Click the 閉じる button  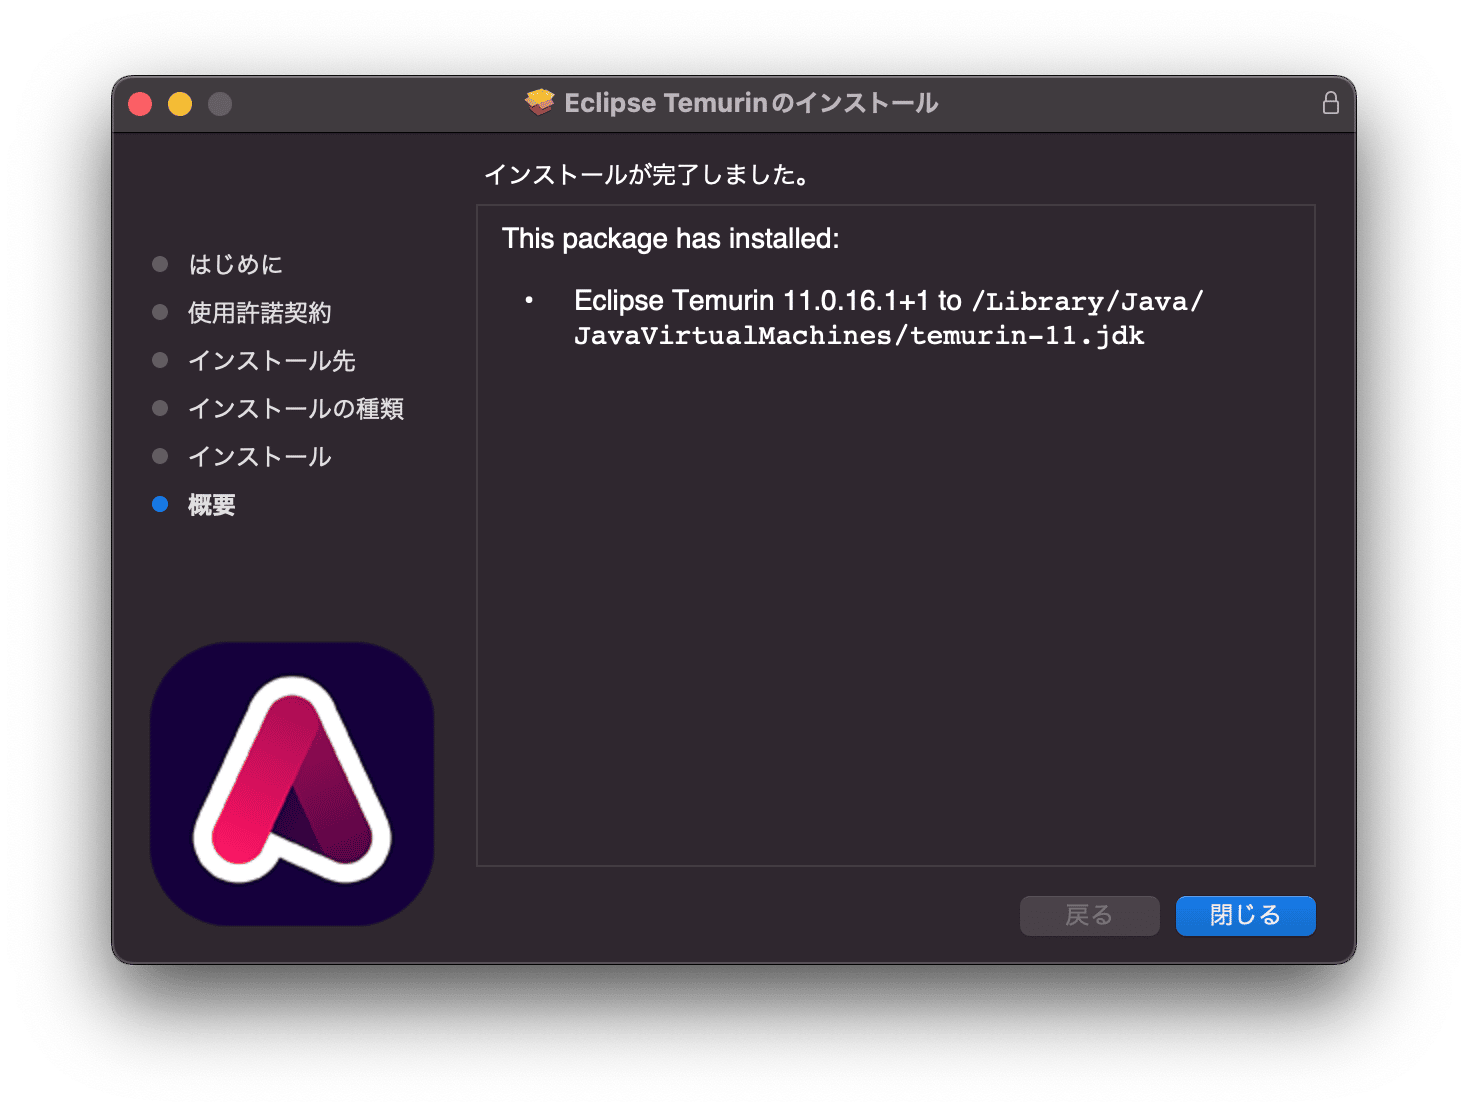(x=1245, y=915)
